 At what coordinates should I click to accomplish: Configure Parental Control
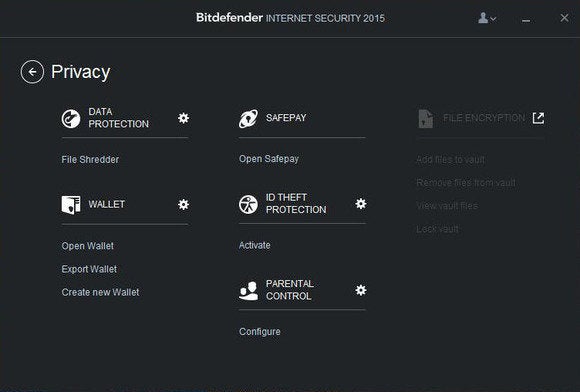(x=260, y=331)
